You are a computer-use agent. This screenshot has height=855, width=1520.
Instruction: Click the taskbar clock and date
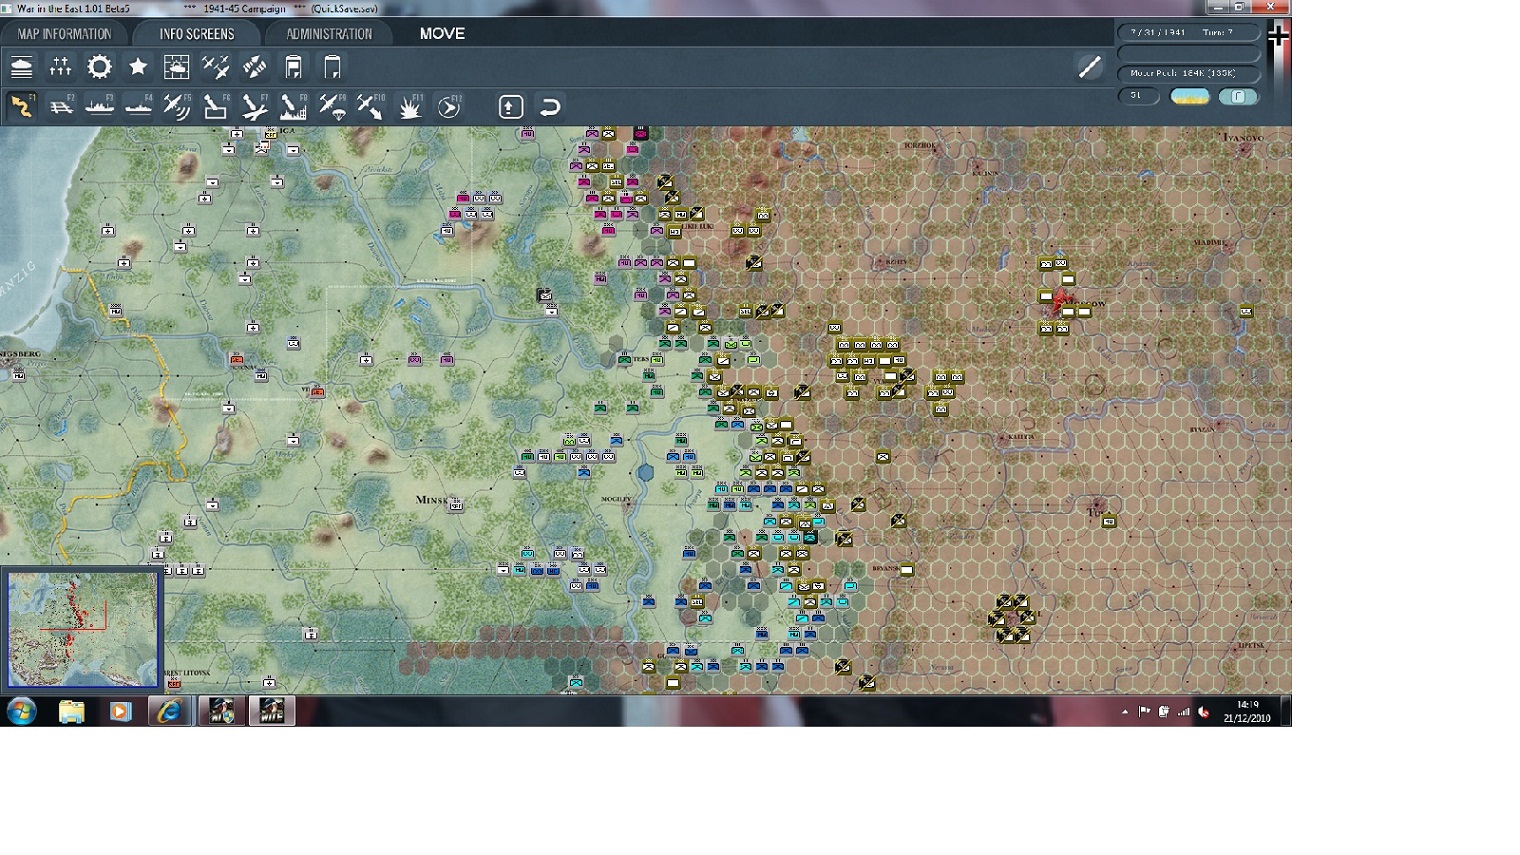point(1247,711)
